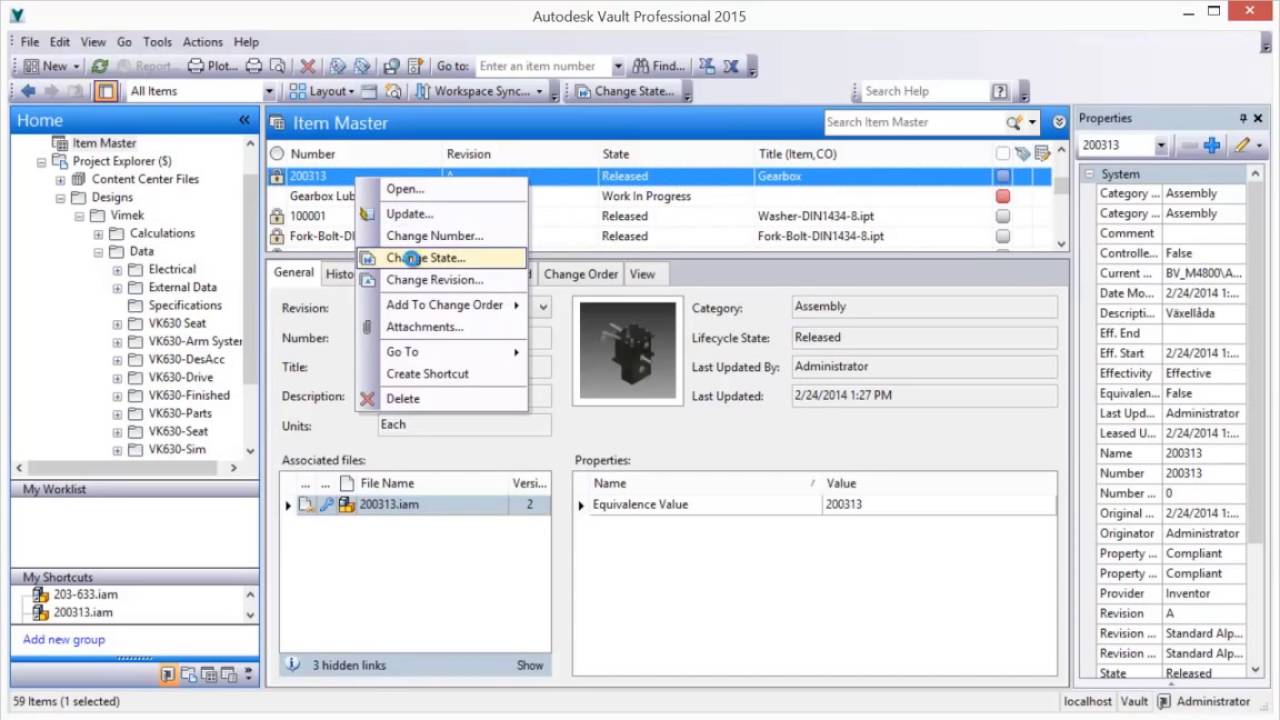1280x720 pixels.
Task: Switch to the View tab
Action: [642, 274]
